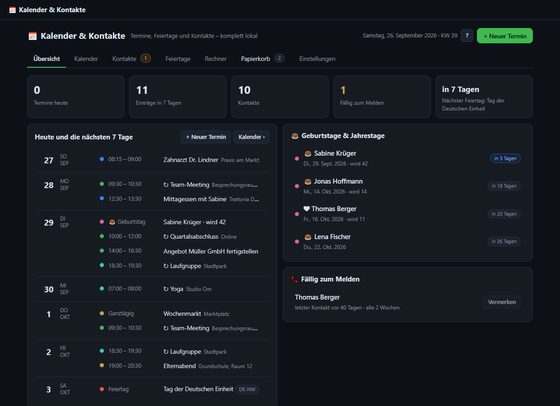The image size is (560, 406).
Task: Click the cake icon beside Jonas Hoffmann
Action: coord(308,181)
